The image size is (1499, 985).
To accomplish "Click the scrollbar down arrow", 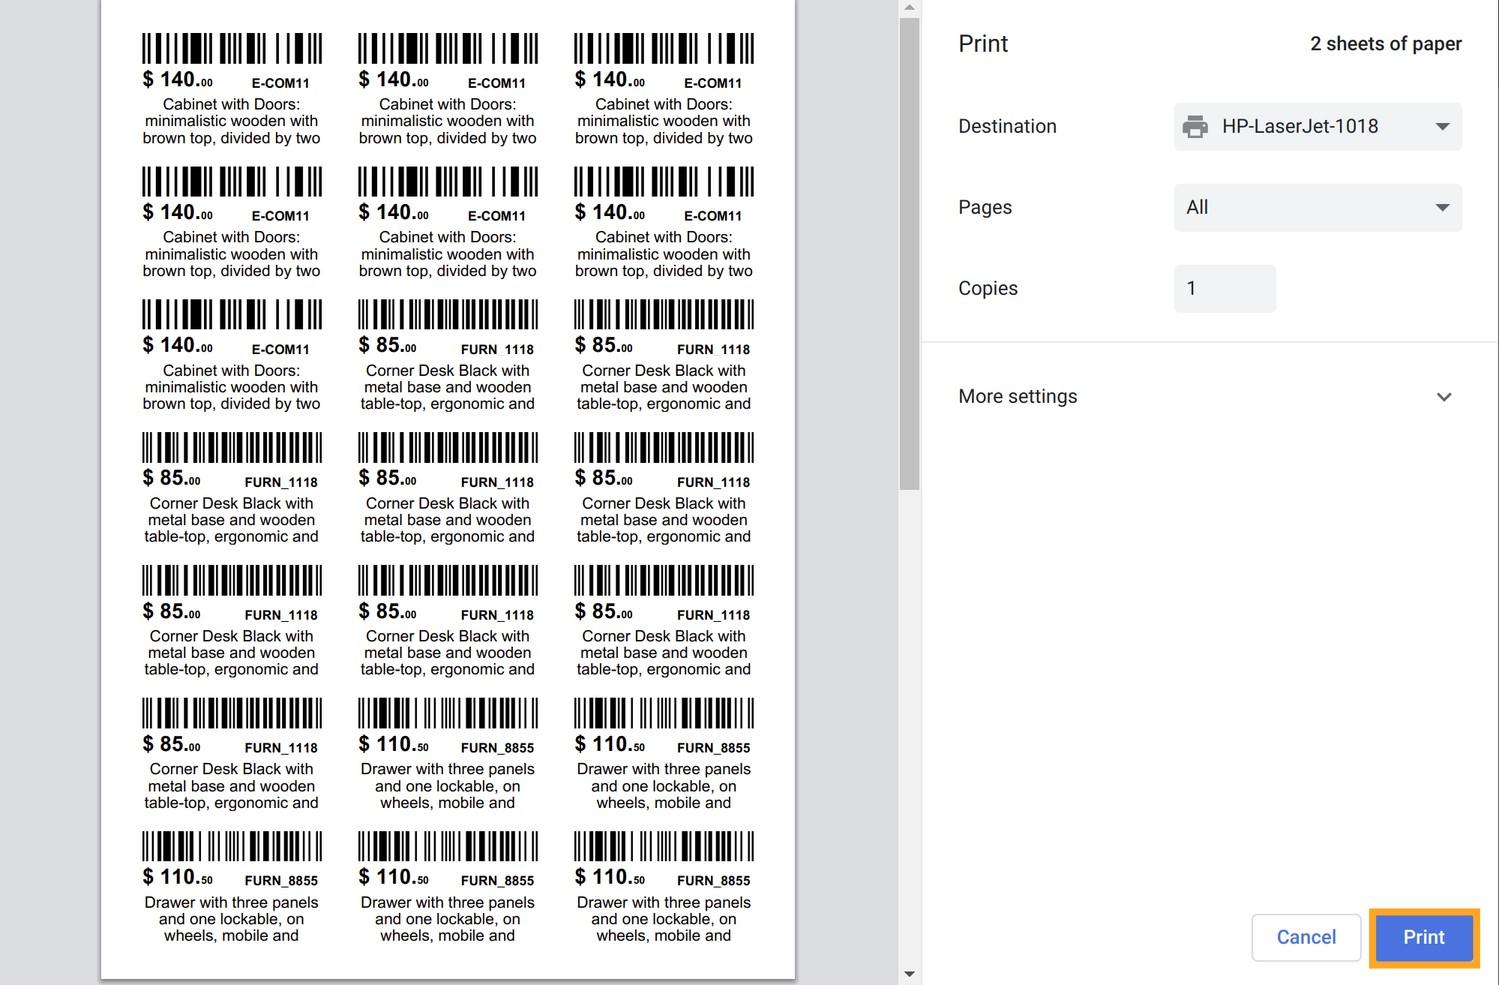I will click(x=909, y=973).
